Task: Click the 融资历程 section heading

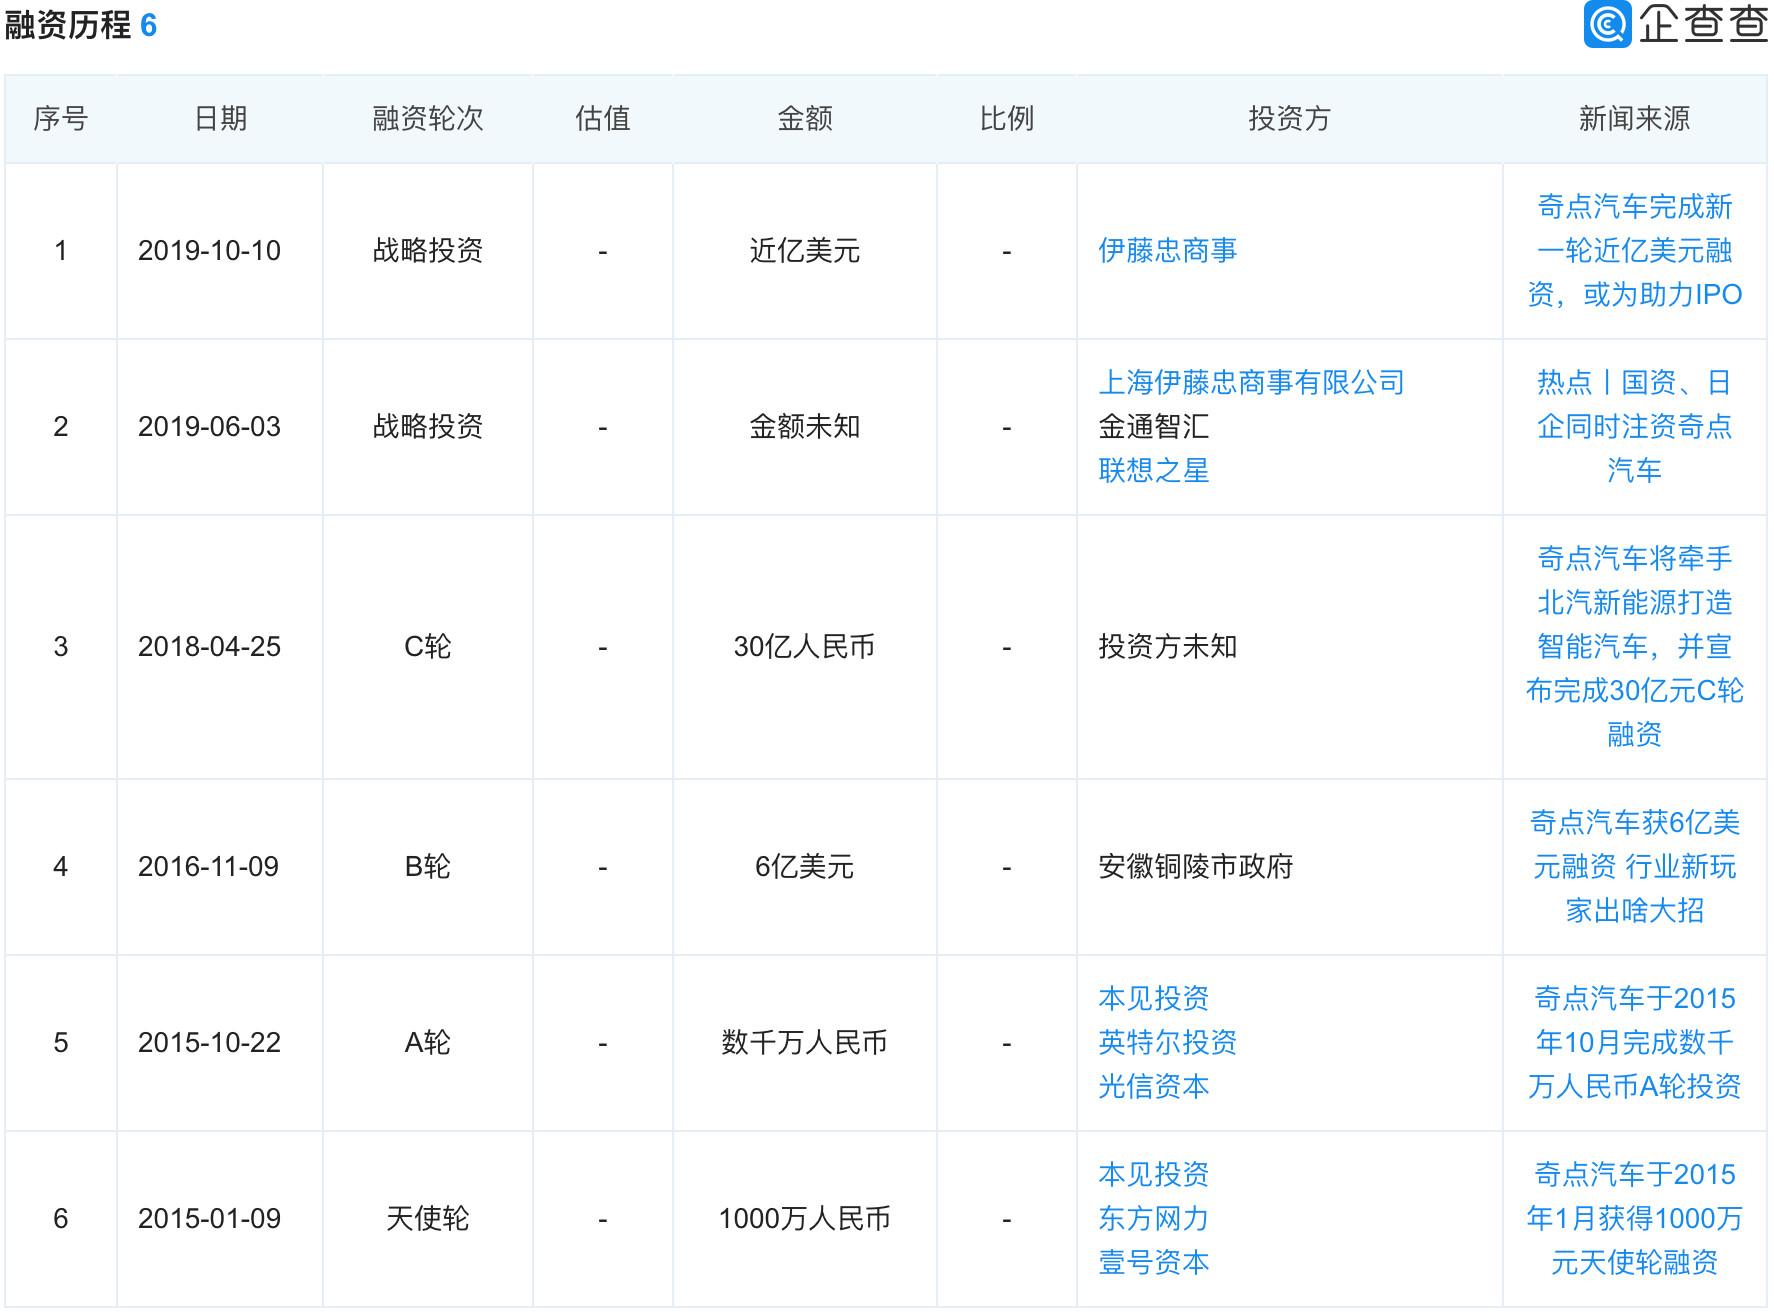Action: click(67, 24)
